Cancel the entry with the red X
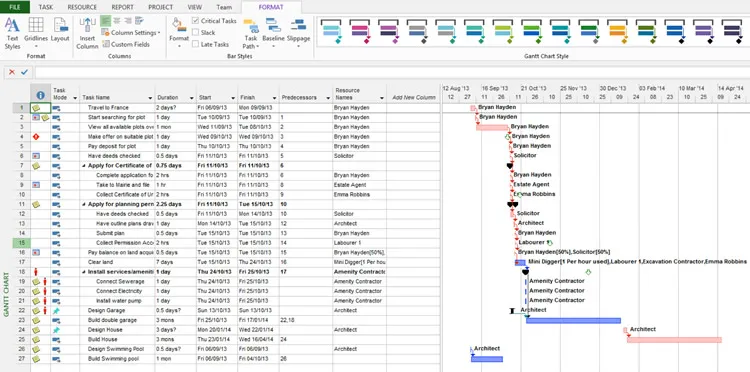The height and width of the screenshot is (372, 750). 12,72
